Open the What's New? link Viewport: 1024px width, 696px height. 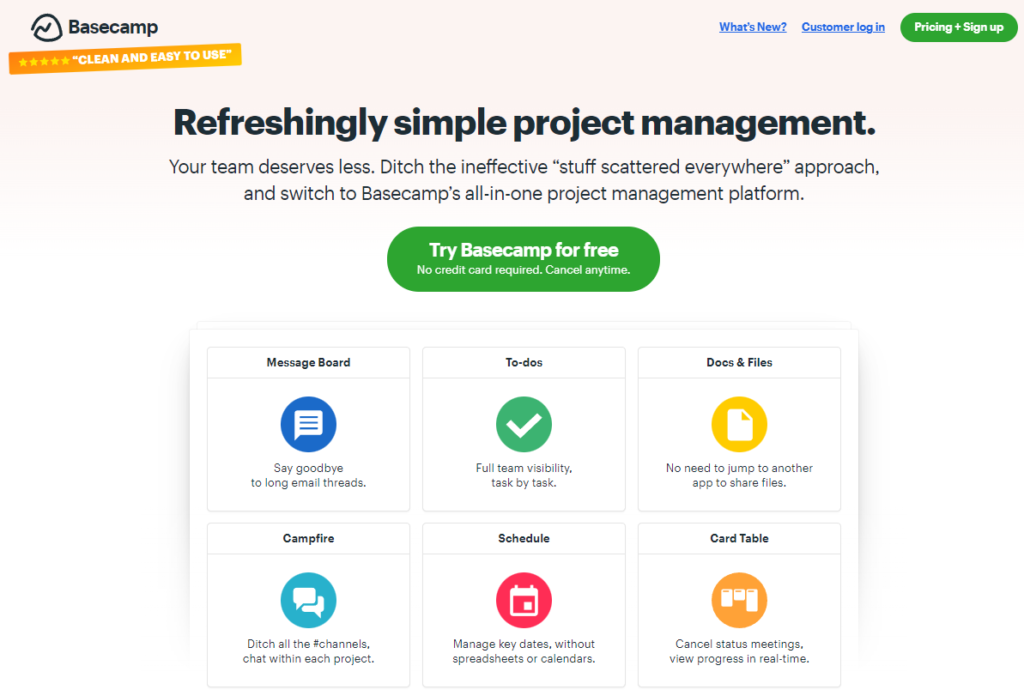pos(752,27)
